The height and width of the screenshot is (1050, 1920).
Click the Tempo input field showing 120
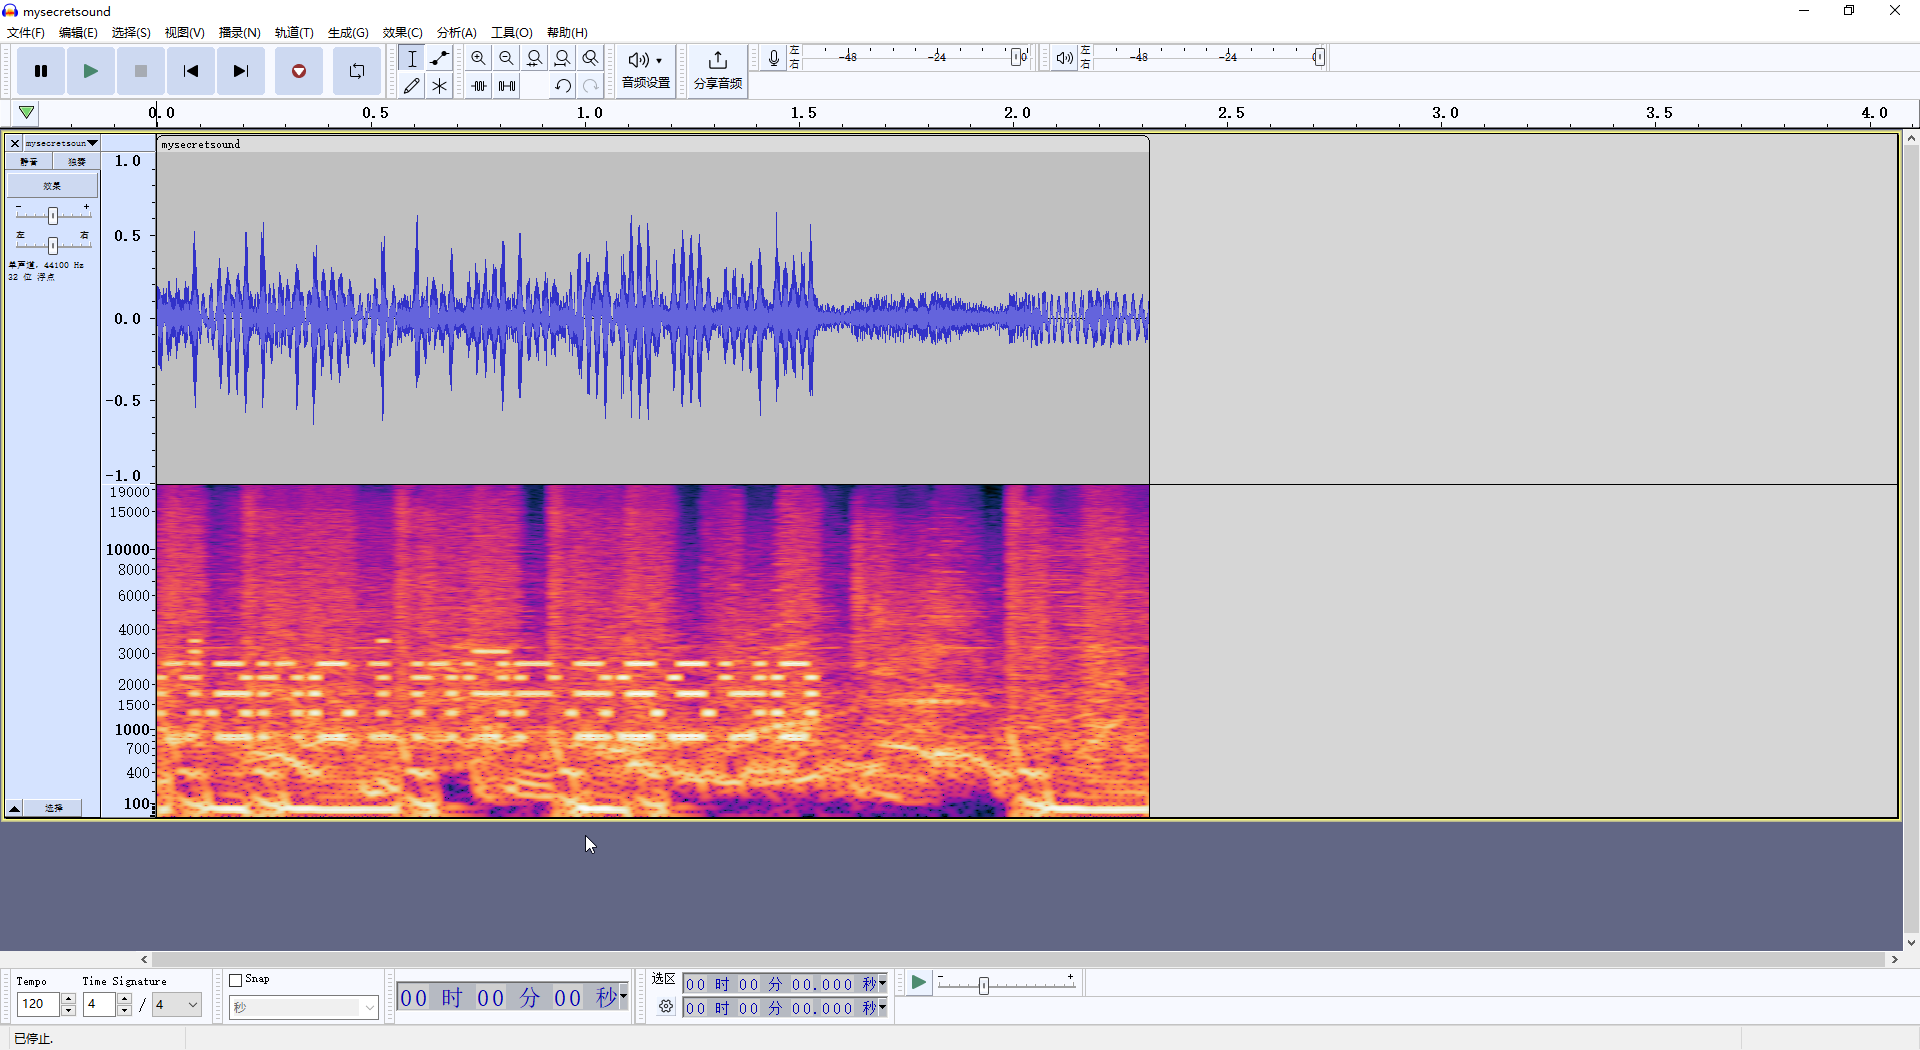(38, 1005)
